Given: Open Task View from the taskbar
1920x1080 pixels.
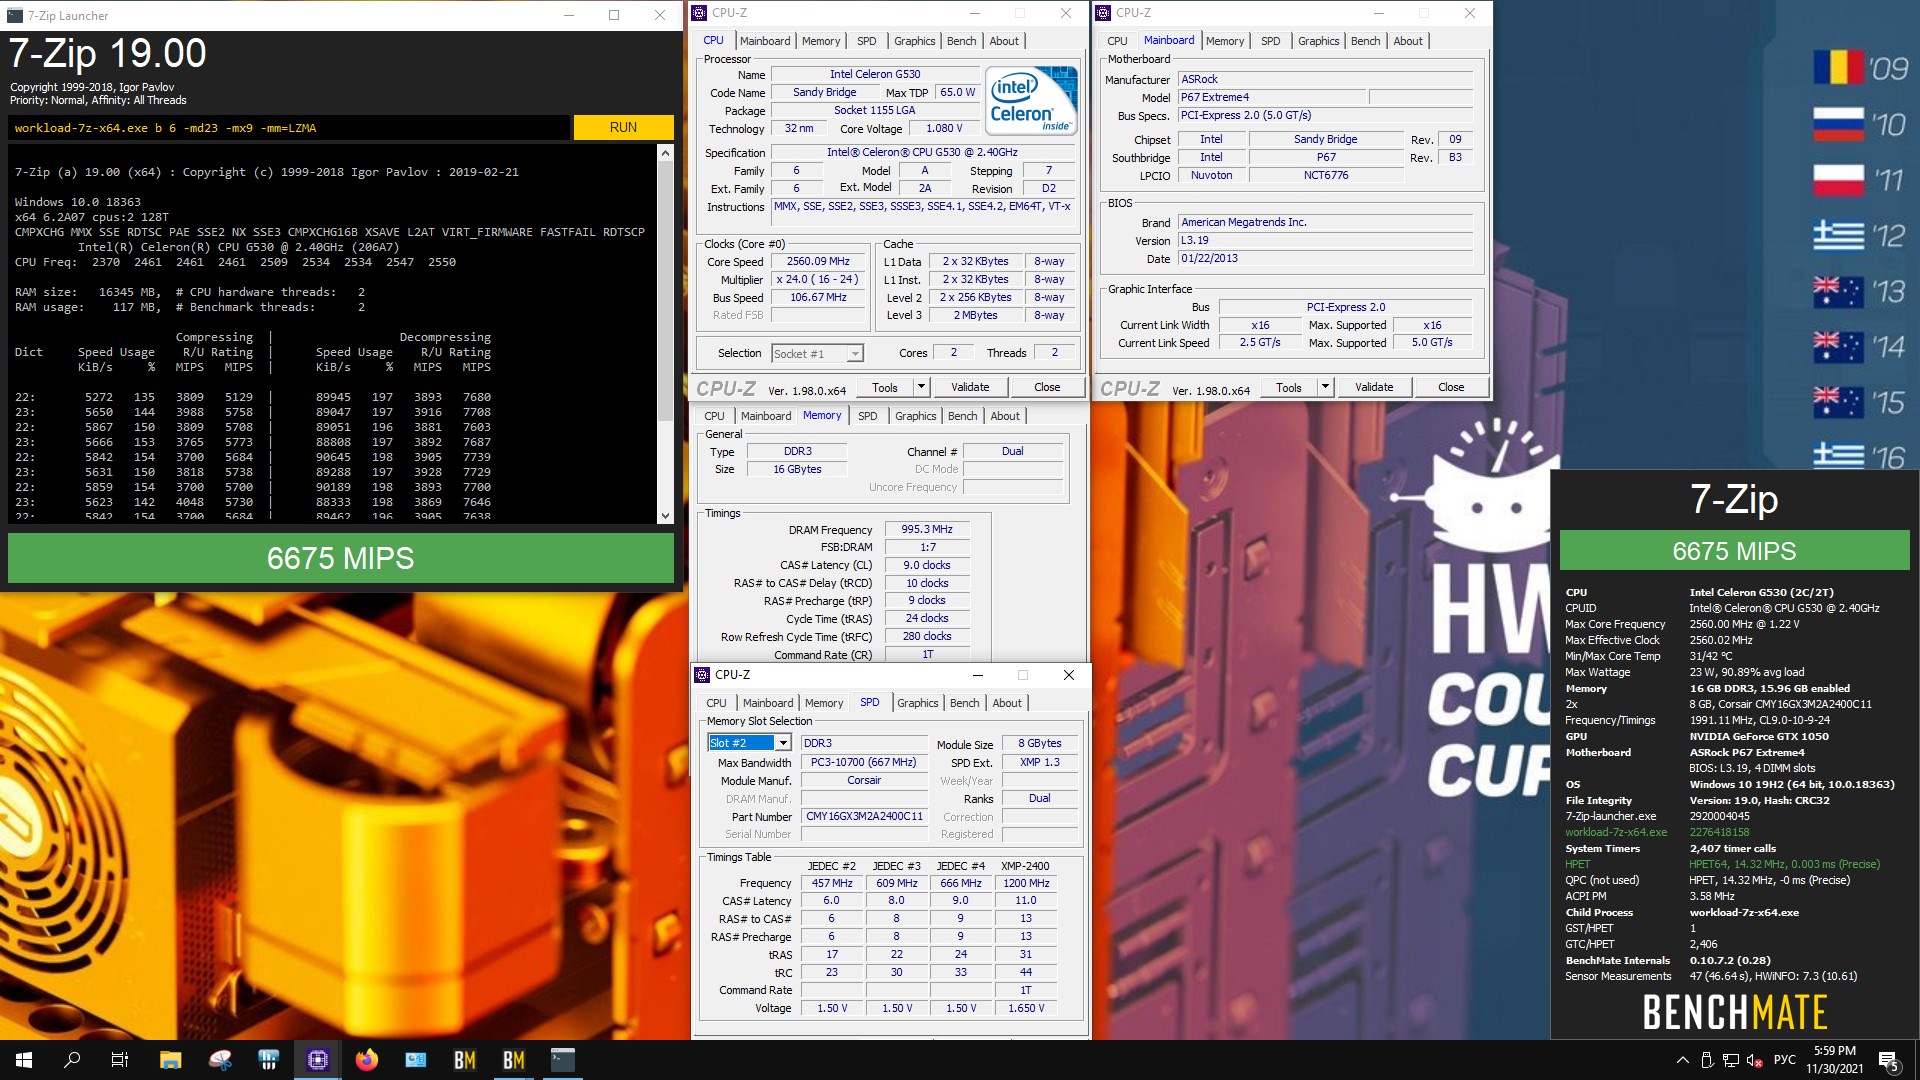Looking at the screenshot, I should point(120,1060).
